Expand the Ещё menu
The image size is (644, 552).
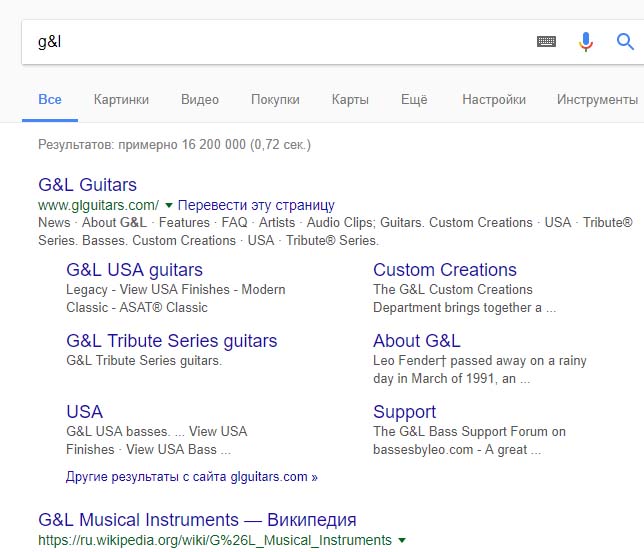pos(414,99)
